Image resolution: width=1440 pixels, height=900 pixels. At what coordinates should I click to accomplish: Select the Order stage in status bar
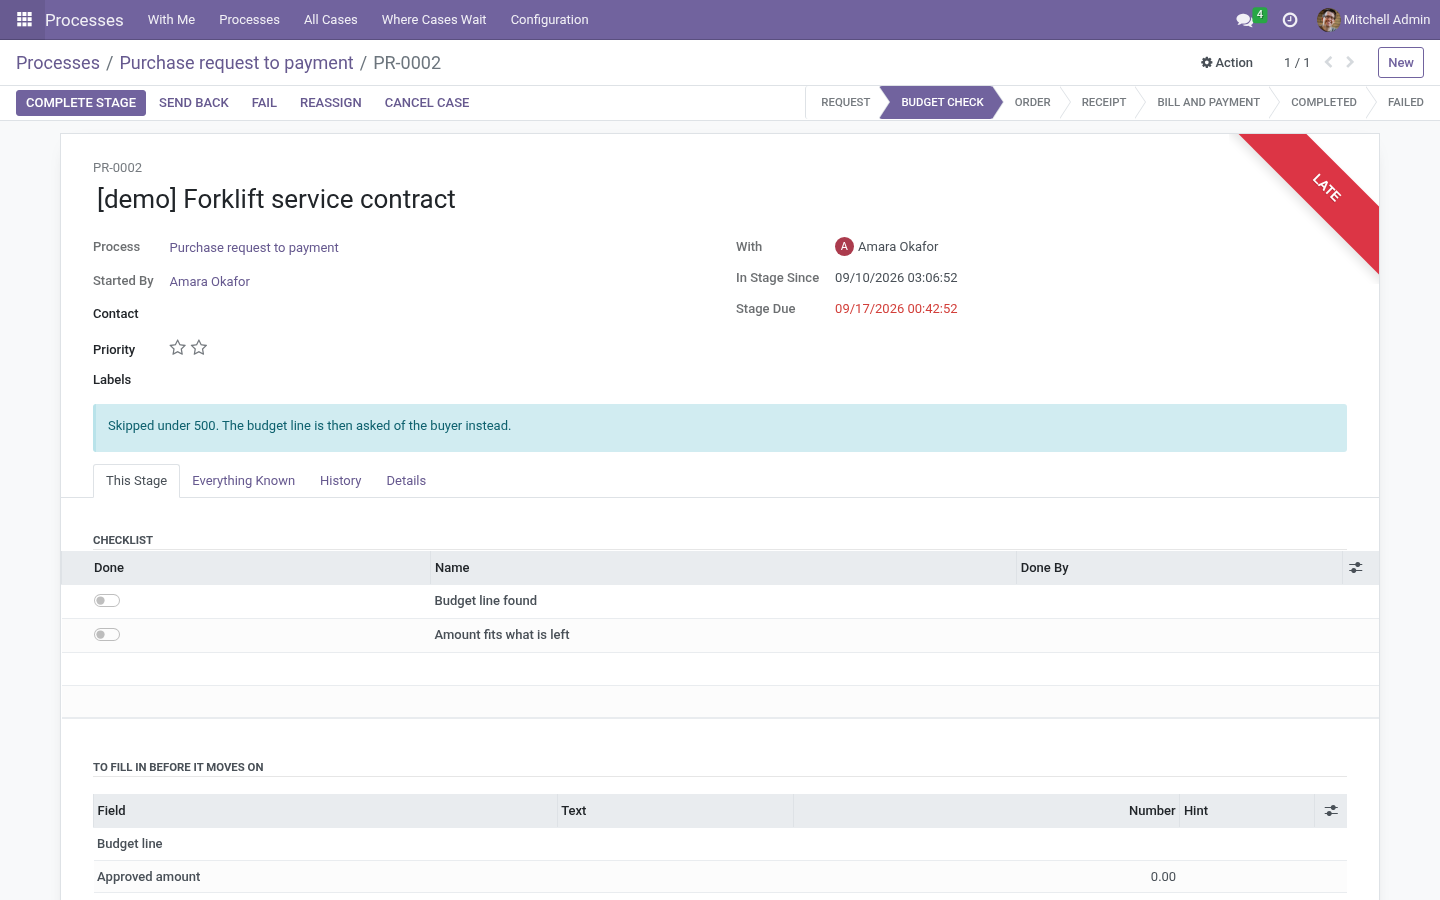[x=1032, y=102]
